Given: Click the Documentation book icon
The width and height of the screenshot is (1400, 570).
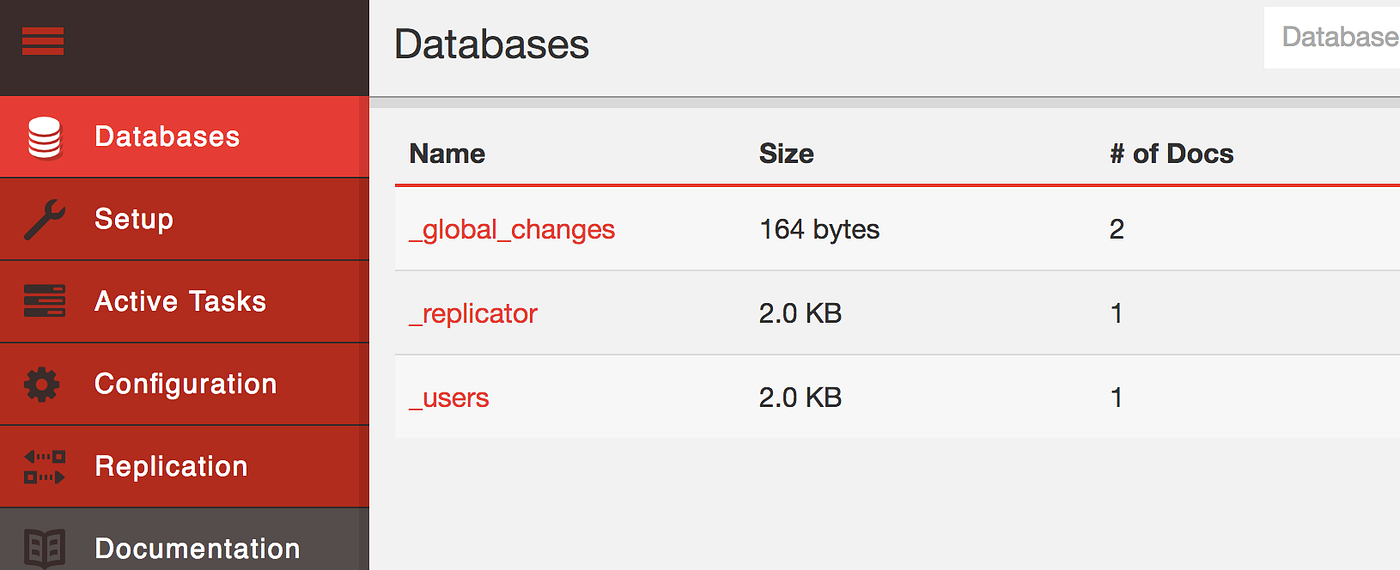Looking at the screenshot, I should (44, 547).
